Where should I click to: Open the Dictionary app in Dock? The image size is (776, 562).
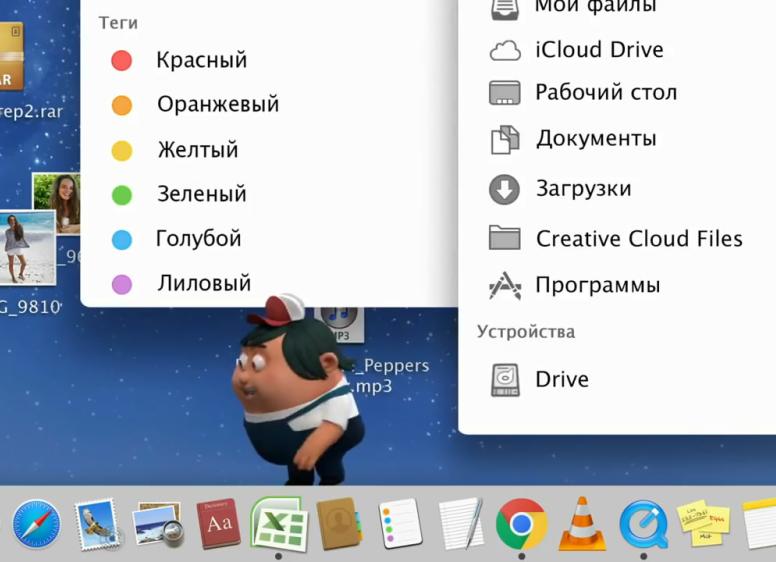tap(218, 524)
